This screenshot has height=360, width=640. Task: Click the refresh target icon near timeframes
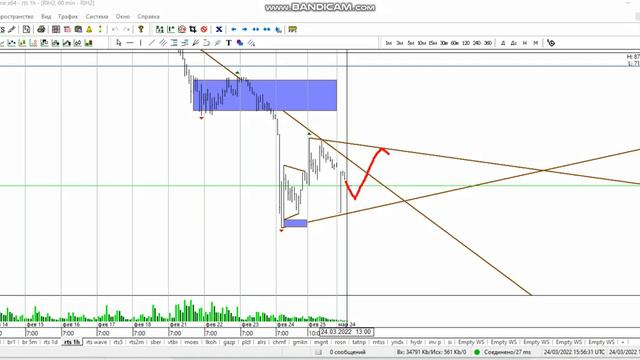pyautogui.click(x=551, y=42)
